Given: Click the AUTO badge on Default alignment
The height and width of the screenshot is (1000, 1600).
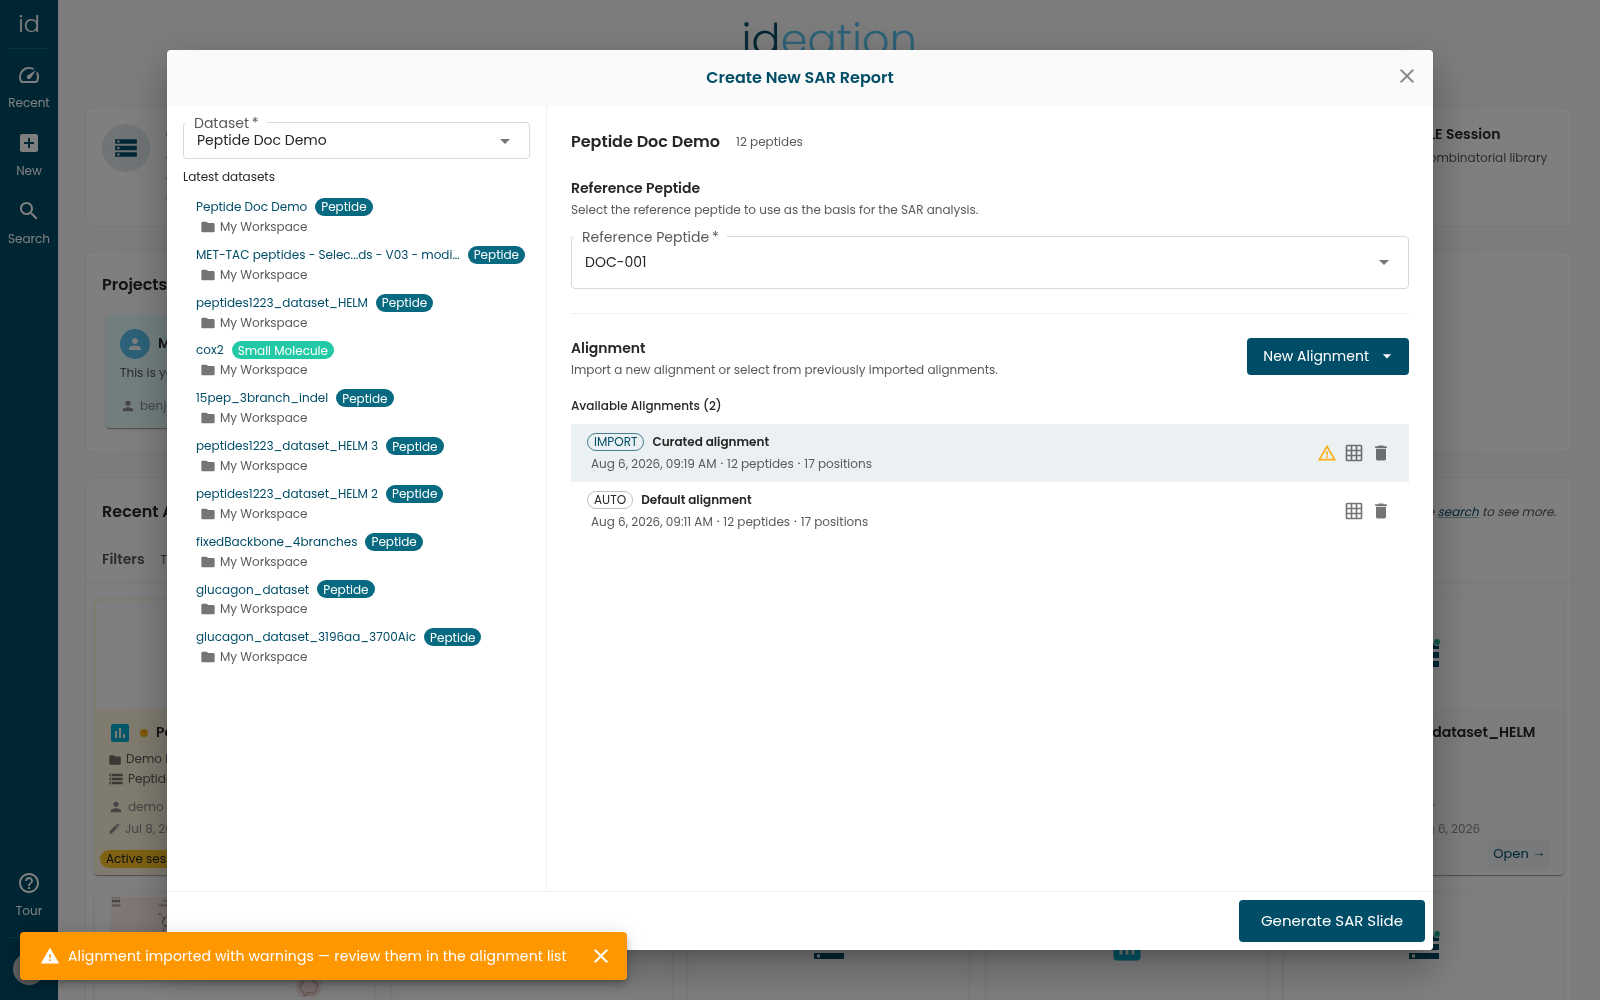Looking at the screenshot, I should (610, 500).
